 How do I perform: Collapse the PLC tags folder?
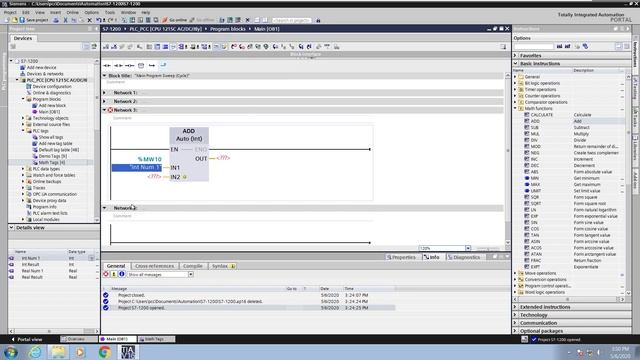23,131
